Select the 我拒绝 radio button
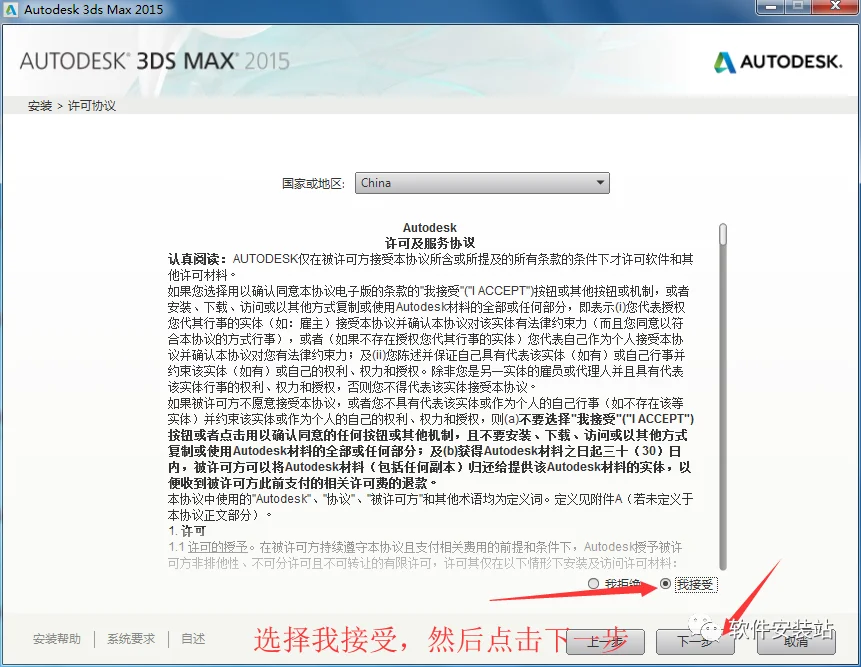861x667 pixels. pyautogui.click(x=593, y=584)
